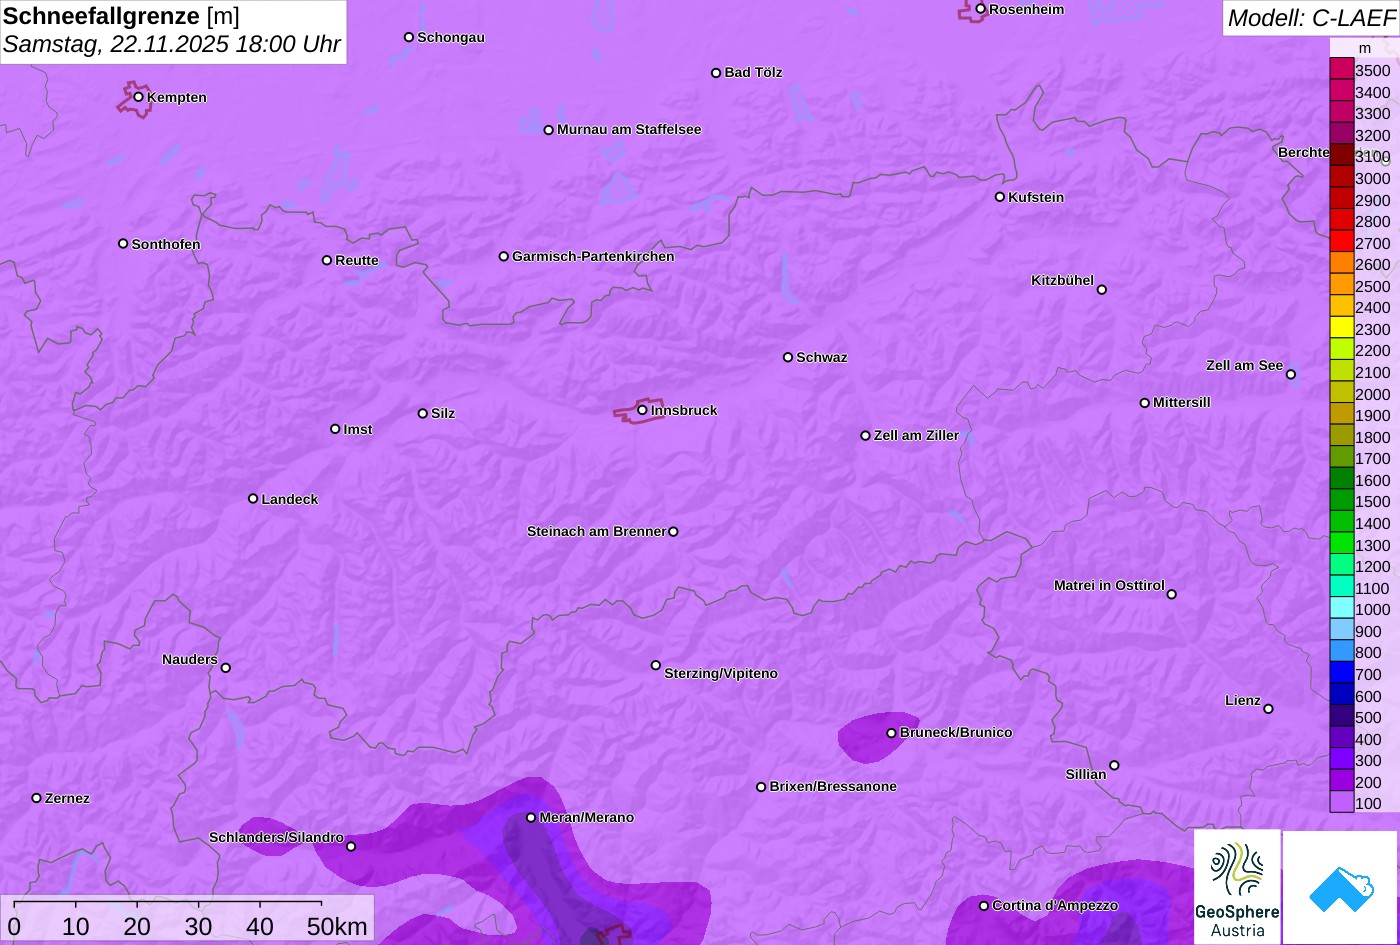Click the 3000 legend value

coord(1372,179)
